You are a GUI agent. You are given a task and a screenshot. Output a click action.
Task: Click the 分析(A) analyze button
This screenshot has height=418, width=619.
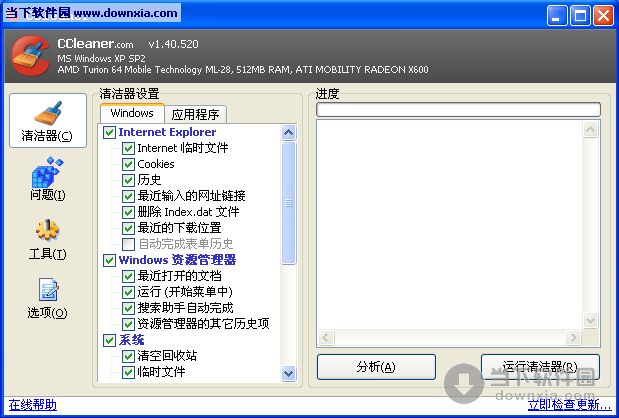(376, 367)
